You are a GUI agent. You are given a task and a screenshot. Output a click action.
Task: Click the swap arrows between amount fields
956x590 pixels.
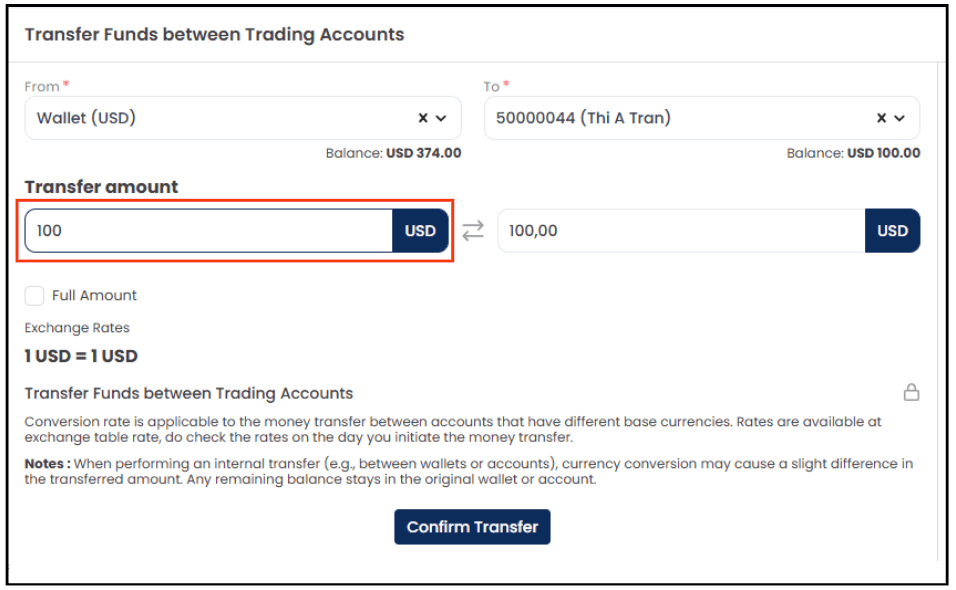pyautogui.click(x=473, y=230)
